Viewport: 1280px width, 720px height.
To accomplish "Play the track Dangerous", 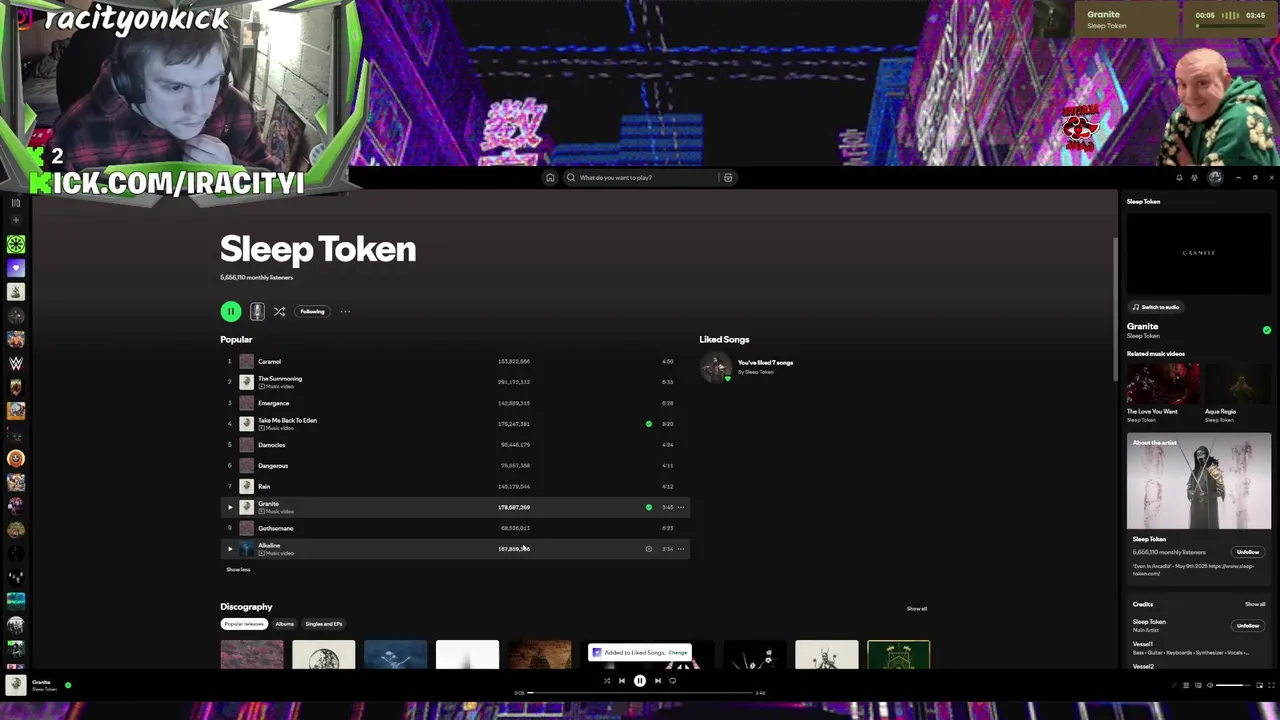I will pos(455,465).
